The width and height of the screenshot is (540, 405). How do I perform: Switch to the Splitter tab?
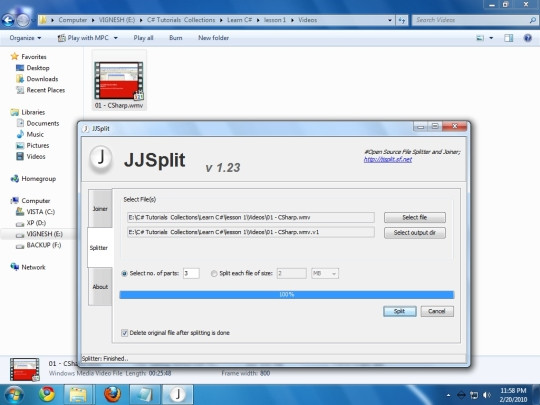click(99, 248)
